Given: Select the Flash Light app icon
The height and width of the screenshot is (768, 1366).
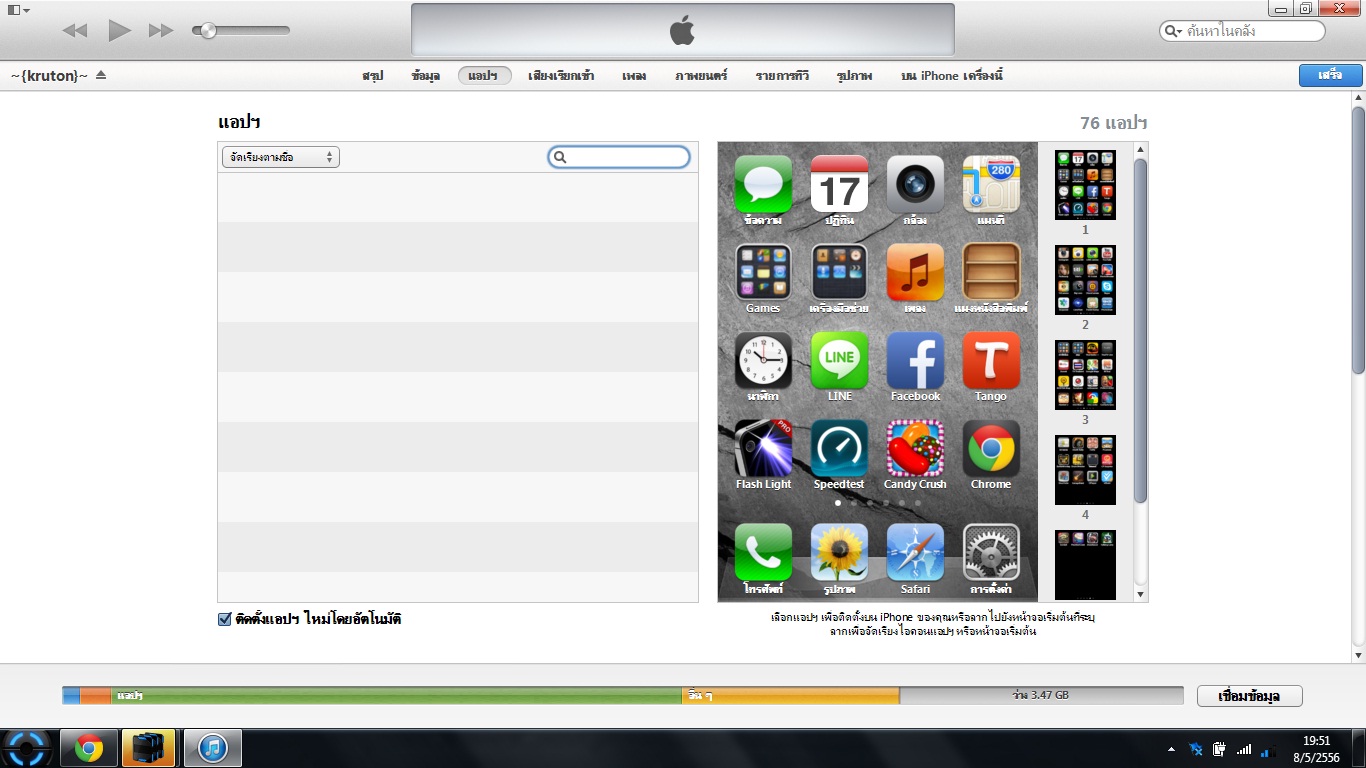Looking at the screenshot, I should pos(763,448).
